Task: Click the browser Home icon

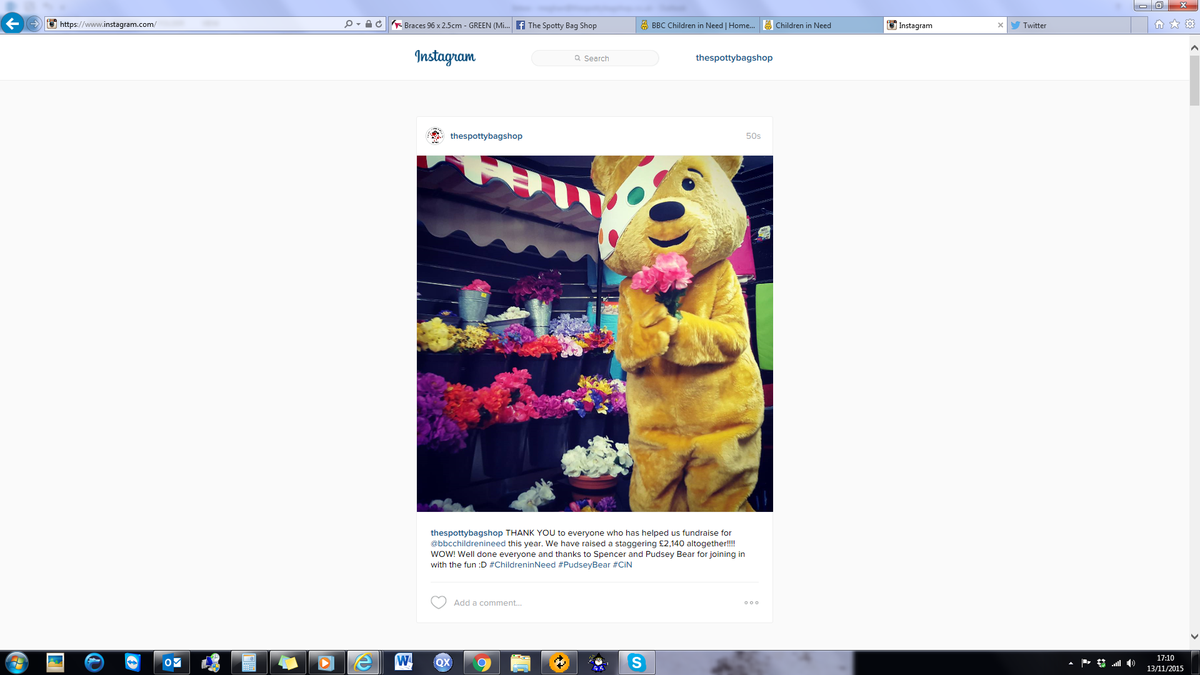Action: click(x=1159, y=25)
